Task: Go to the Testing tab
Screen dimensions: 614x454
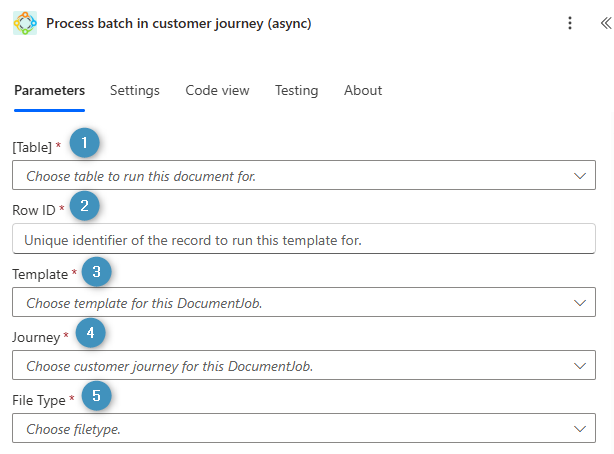Action: tap(297, 90)
